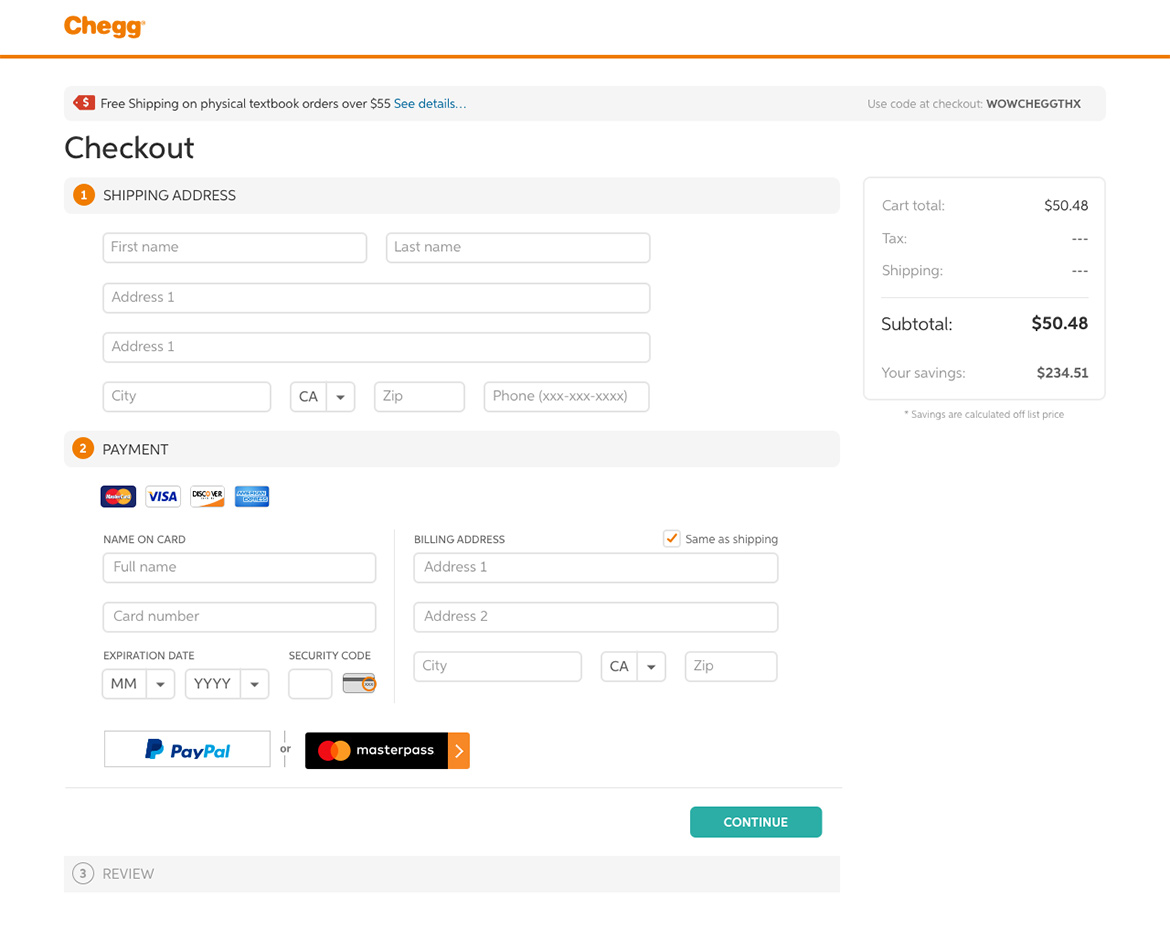This screenshot has height=951, width=1170.
Task: Focus the billing Address 2 field
Action: pyautogui.click(x=595, y=617)
